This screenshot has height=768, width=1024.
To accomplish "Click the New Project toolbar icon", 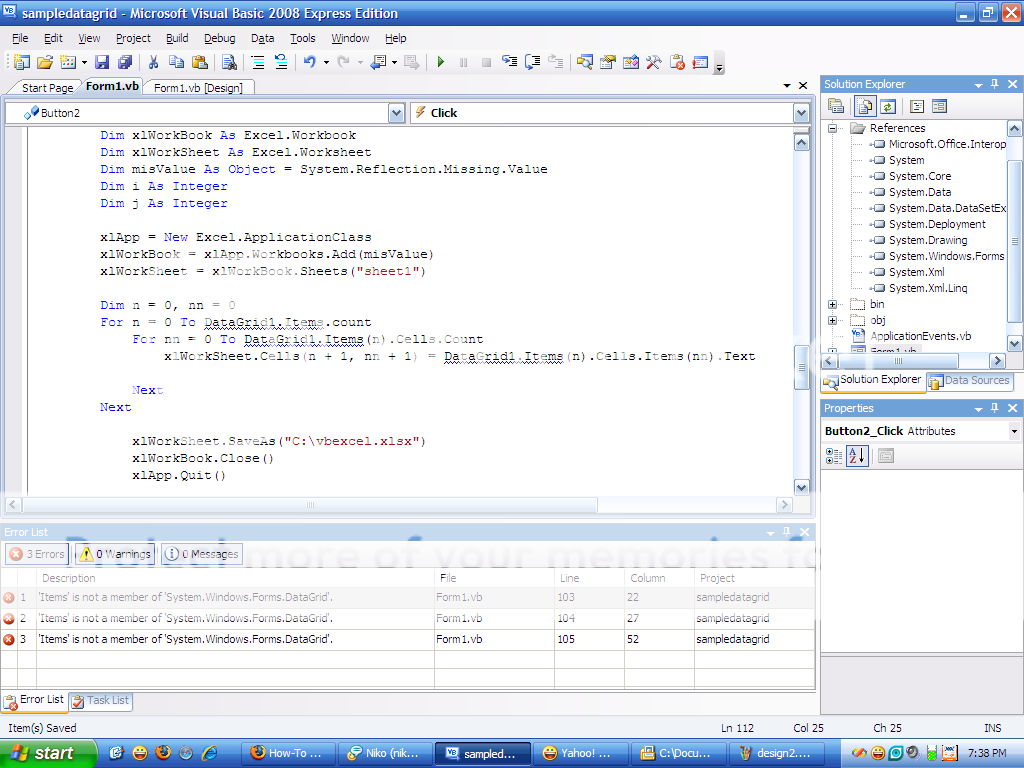I will (22, 62).
